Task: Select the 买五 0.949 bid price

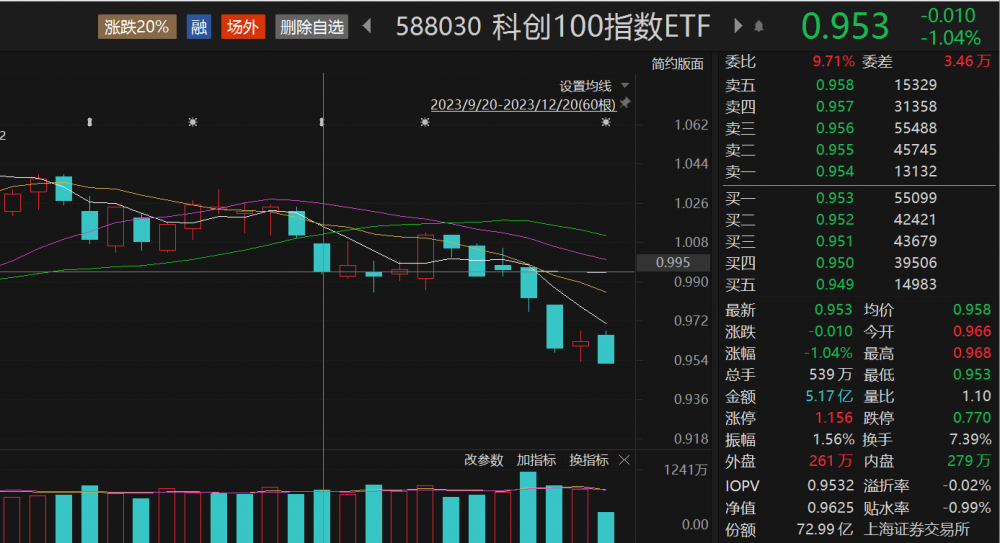Action: tap(835, 285)
